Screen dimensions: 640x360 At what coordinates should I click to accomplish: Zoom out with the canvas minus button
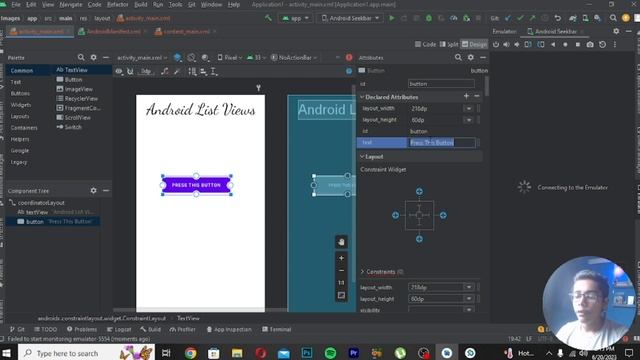(x=341, y=270)
